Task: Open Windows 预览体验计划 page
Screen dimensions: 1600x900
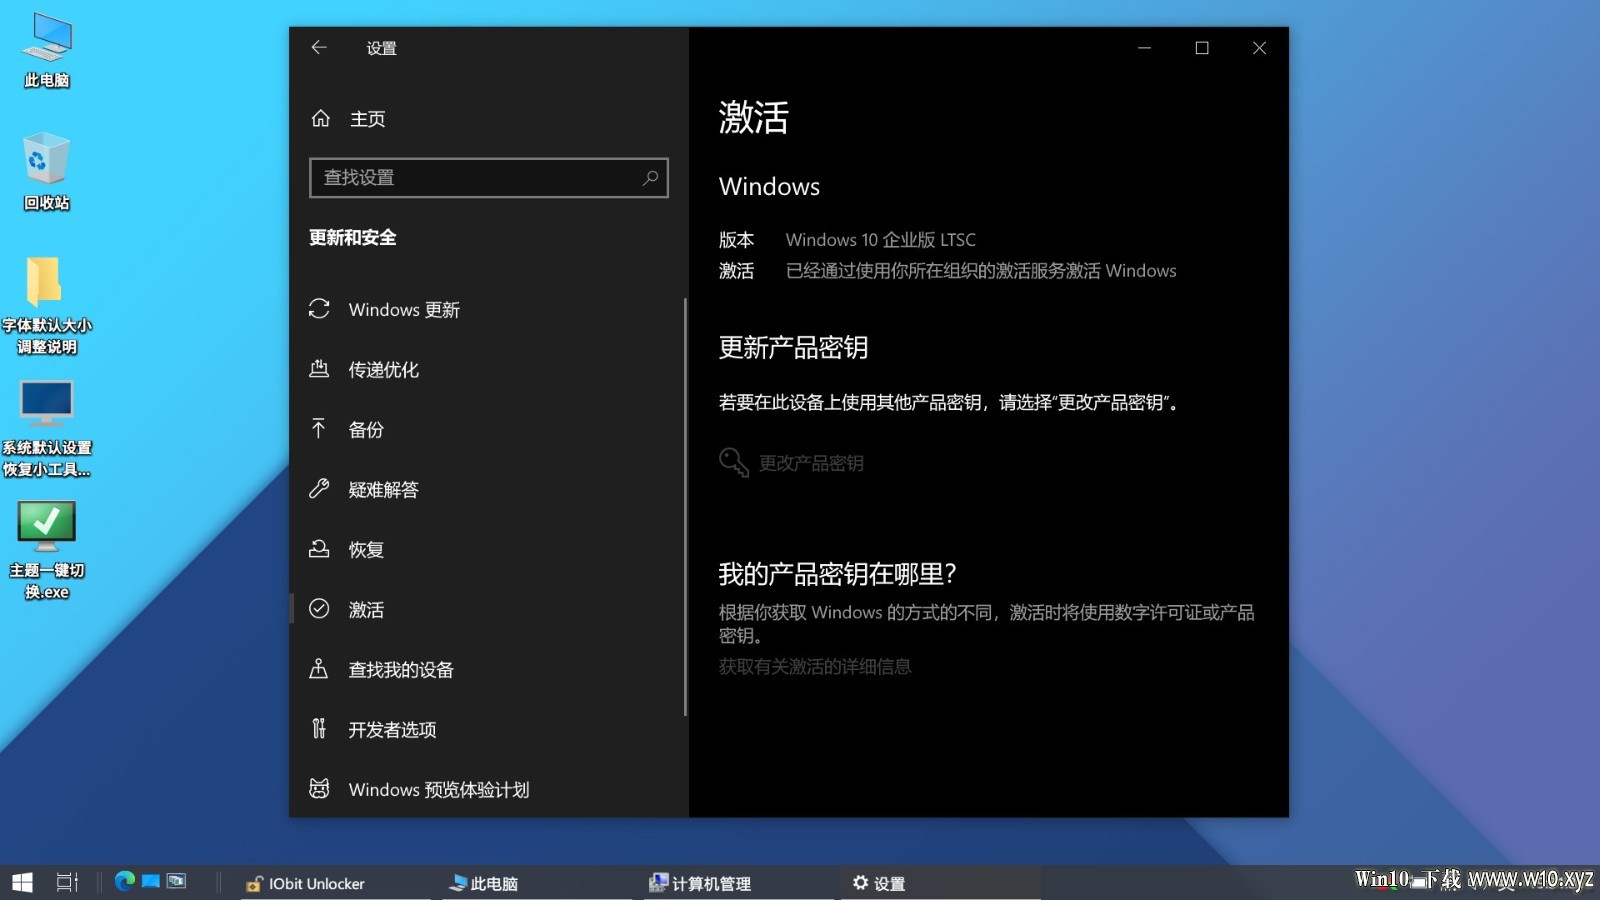Action: click(487, 790)
